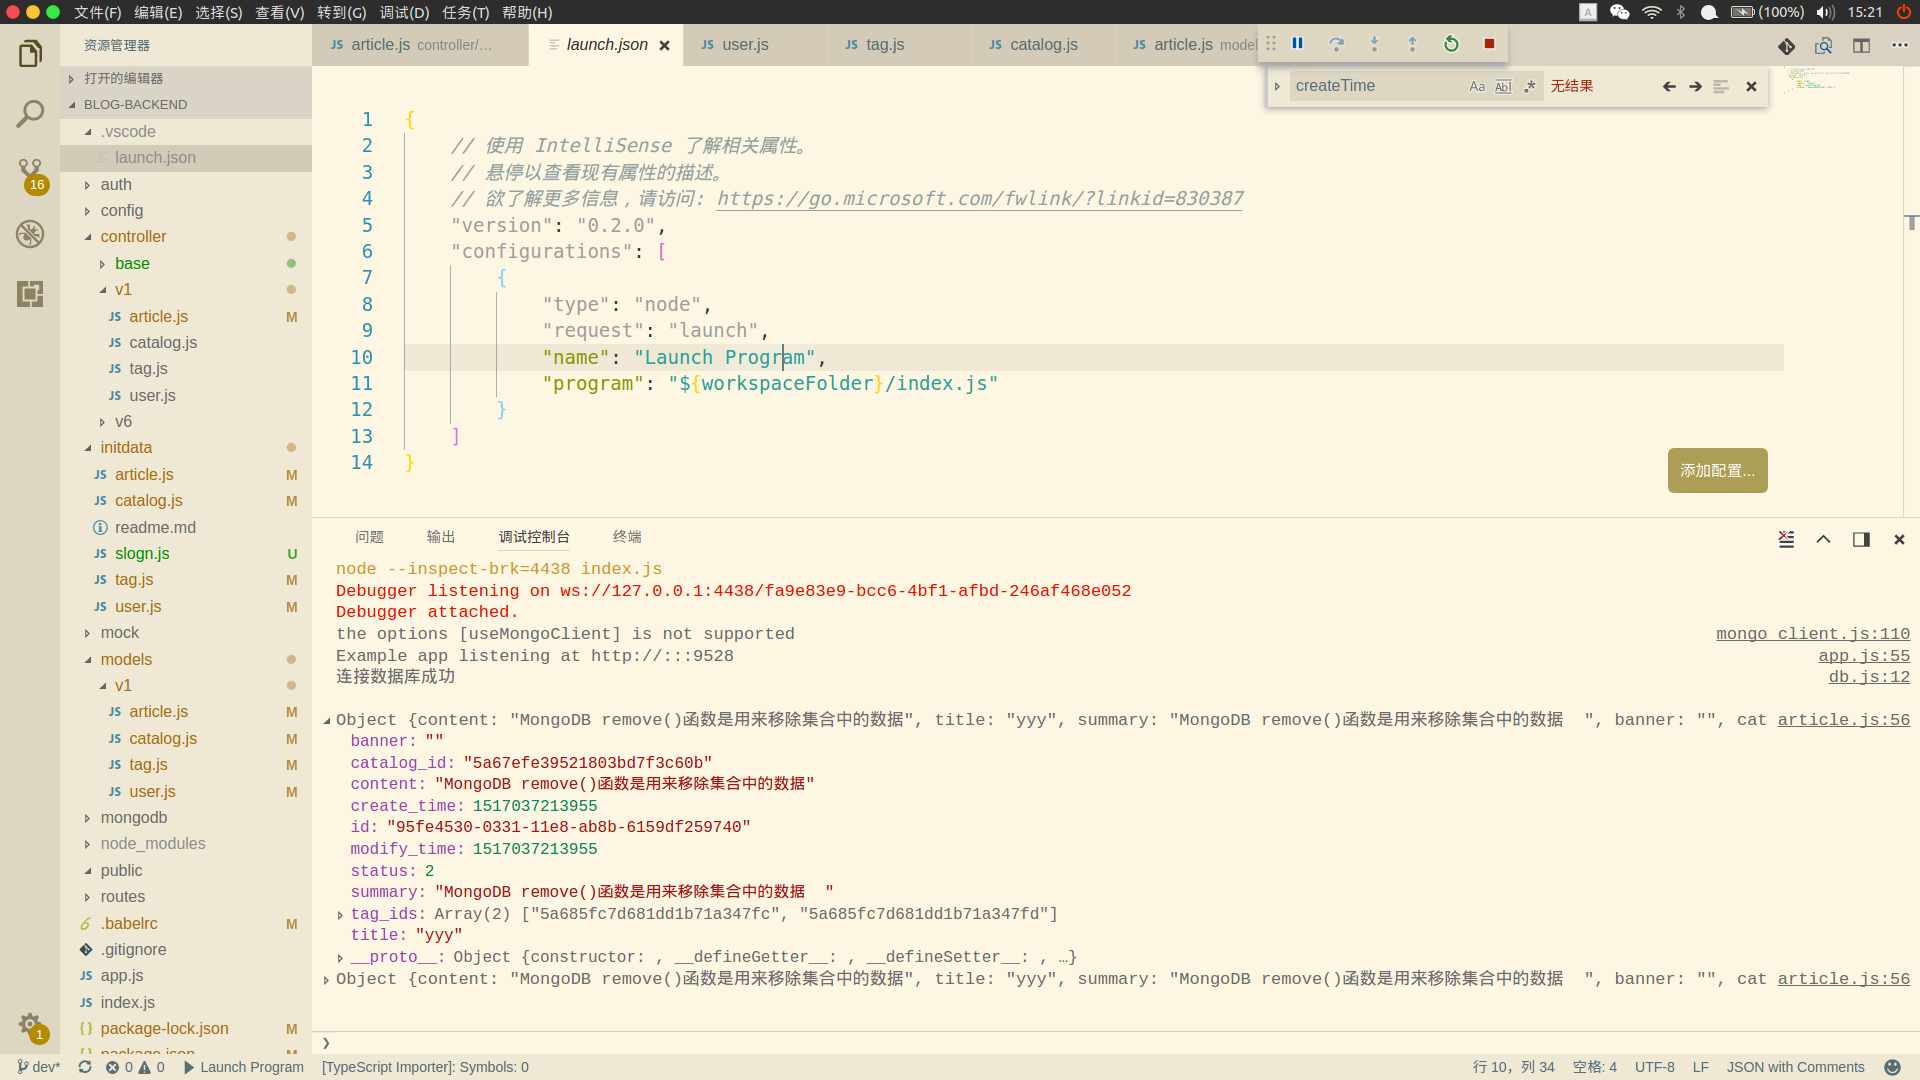Click Step Over in debug toolbar

pos(1336,44)
